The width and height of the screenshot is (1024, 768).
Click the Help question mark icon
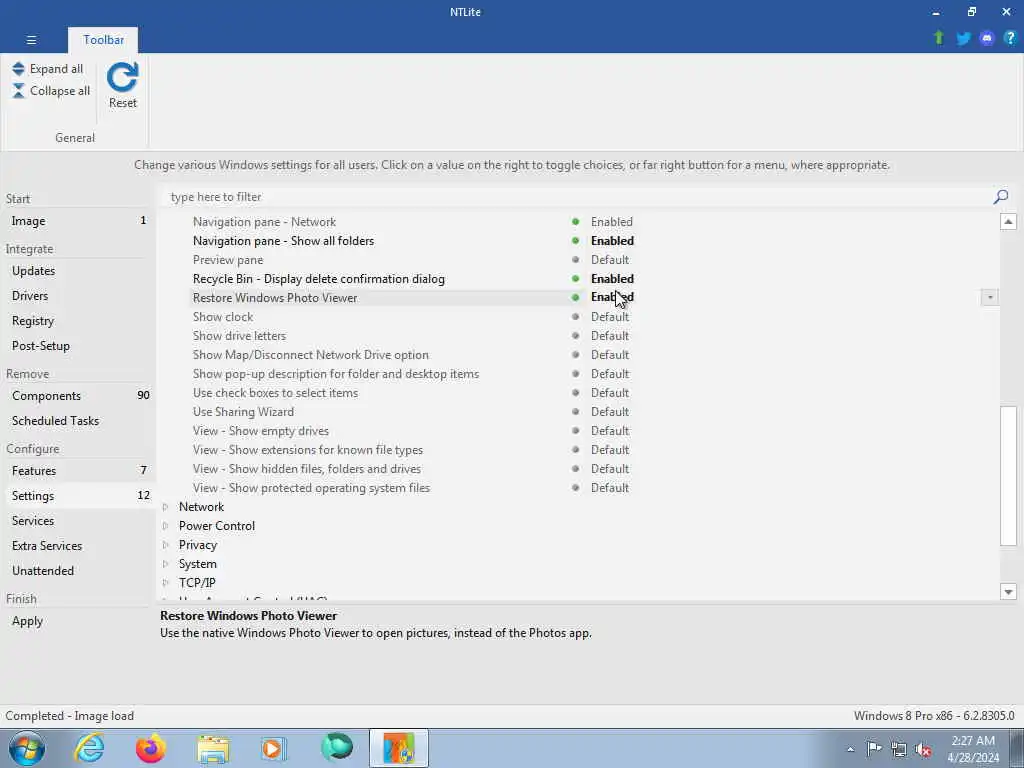(x=1010, y=38)
